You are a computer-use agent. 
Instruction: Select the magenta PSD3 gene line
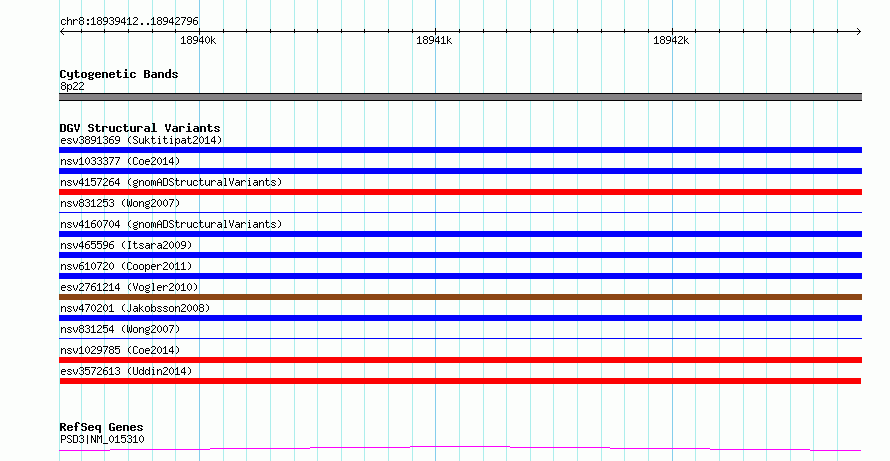pyautogui.click(x=460, y=449)
